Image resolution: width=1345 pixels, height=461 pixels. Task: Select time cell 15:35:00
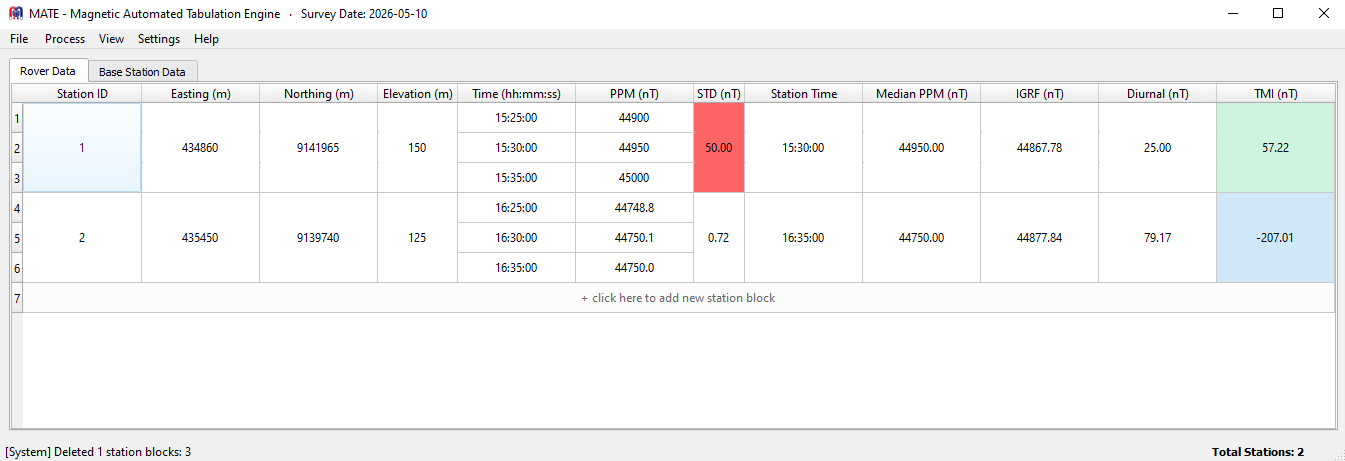coord(516,178)
